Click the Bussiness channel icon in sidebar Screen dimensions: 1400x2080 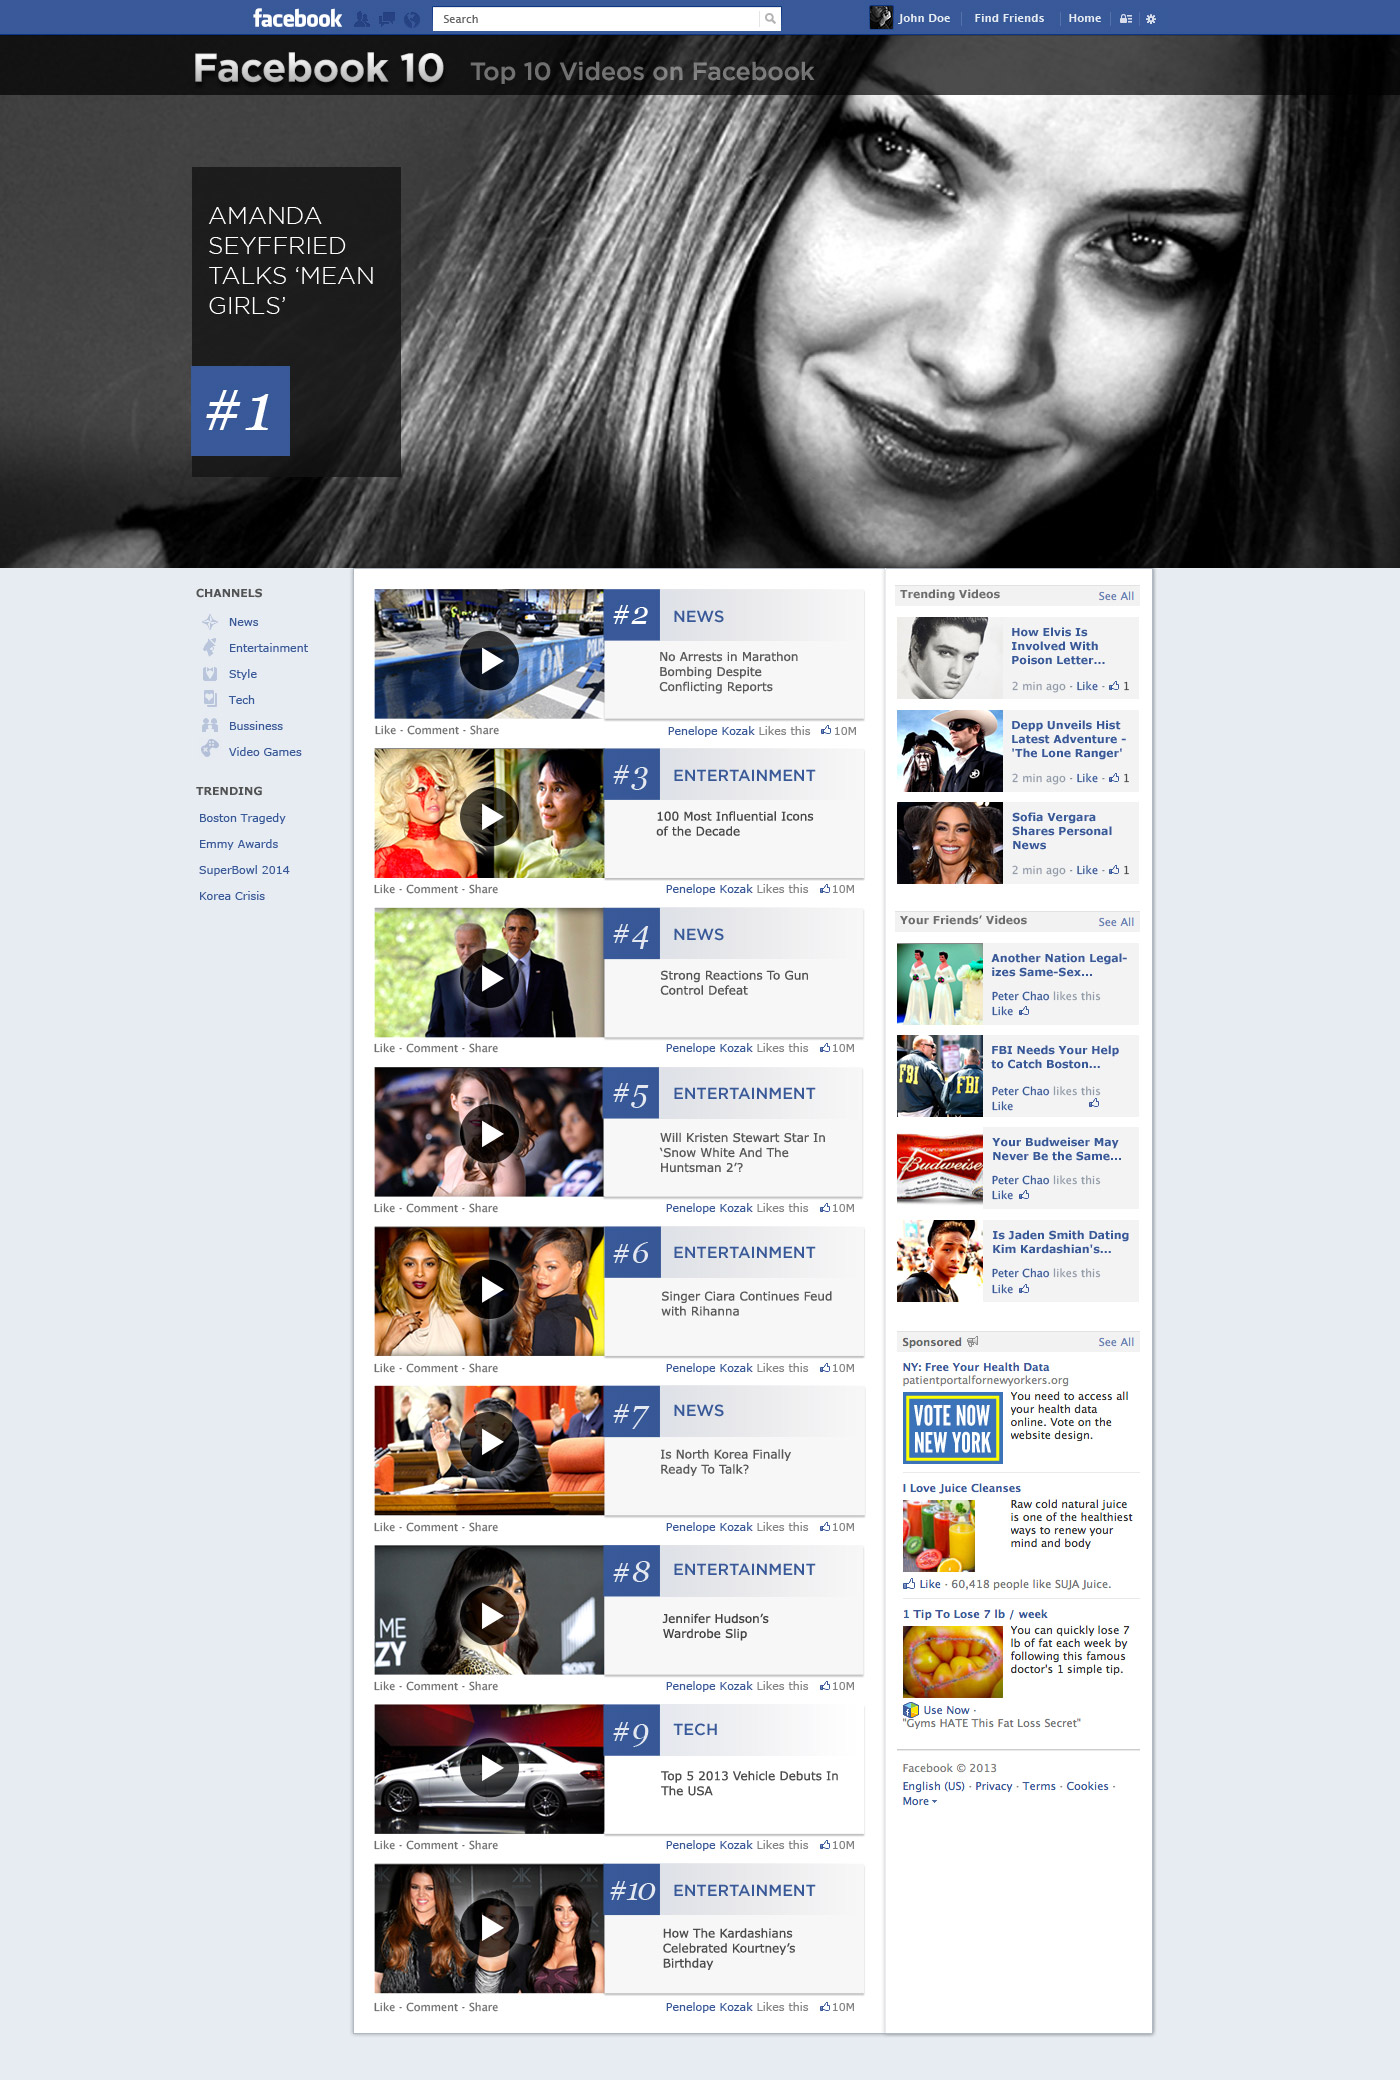pos(210,726)
